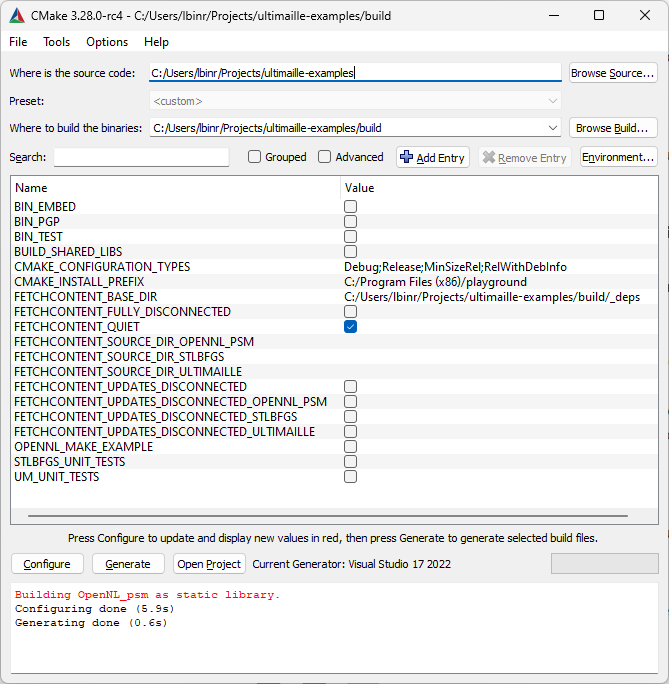Image resolution: width=669 pixels, height=684 pixels.
Task: Enable the Grouped checkbox
Action: pyautogui.click(x=254, y=157)
